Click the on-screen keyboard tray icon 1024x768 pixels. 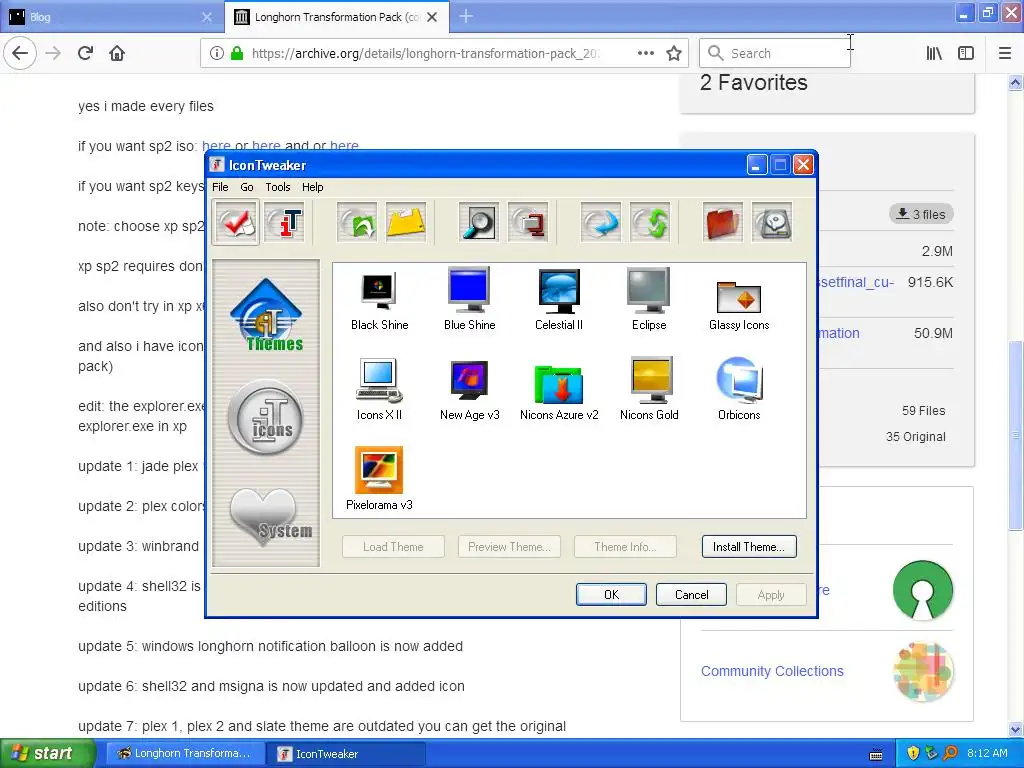876,754
